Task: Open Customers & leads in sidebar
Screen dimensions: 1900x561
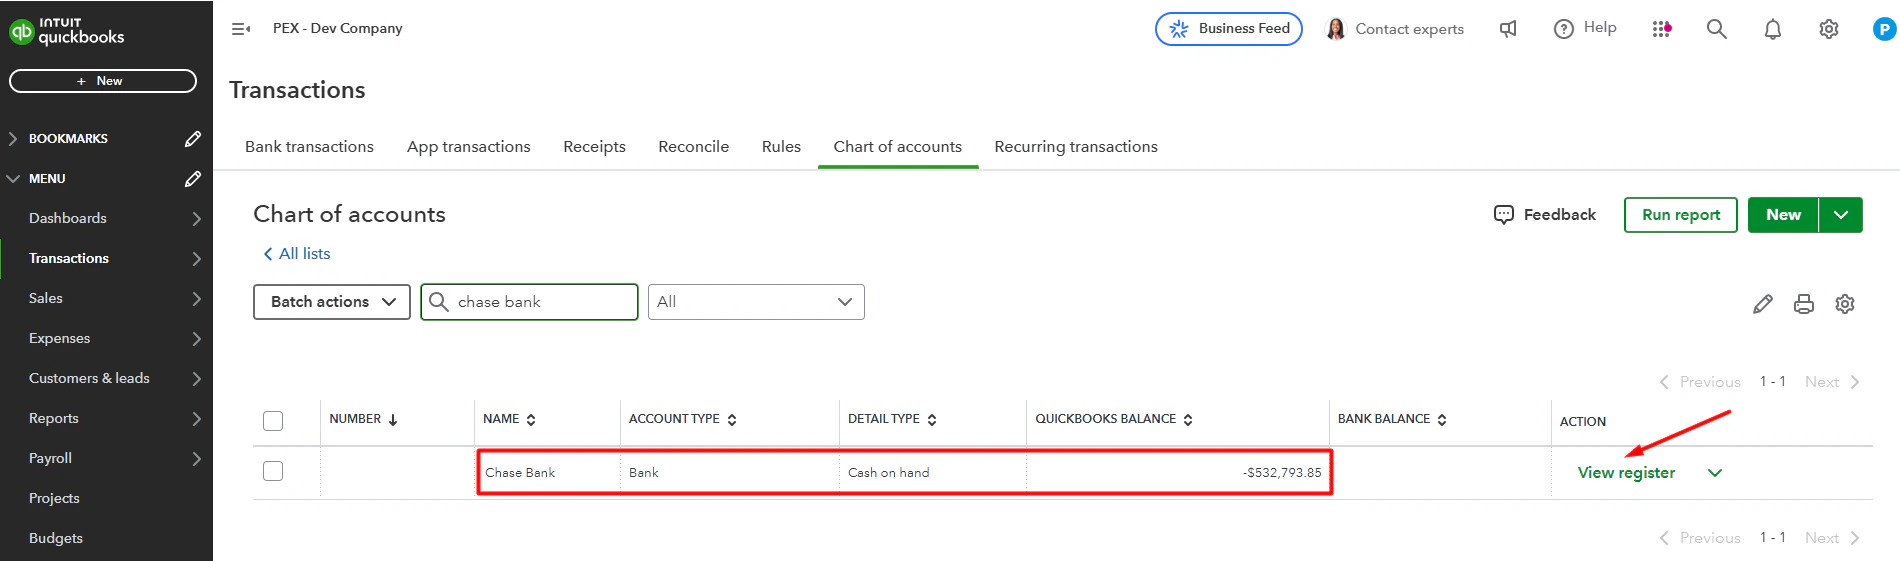Action: point(89,379)
